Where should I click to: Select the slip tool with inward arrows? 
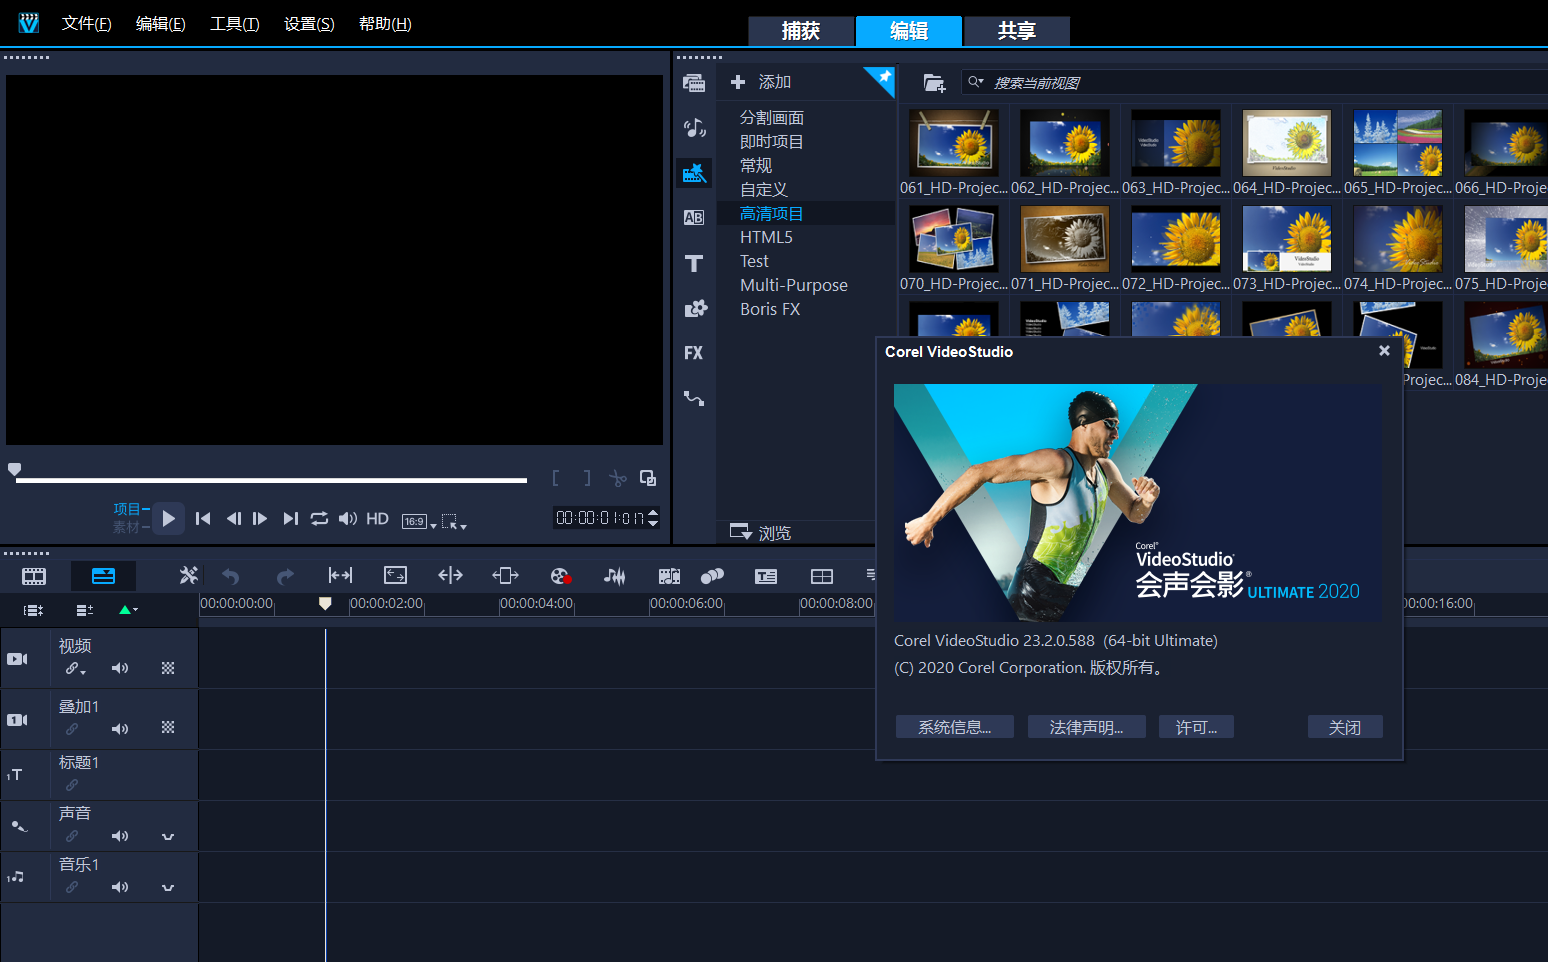pos(340,575)
